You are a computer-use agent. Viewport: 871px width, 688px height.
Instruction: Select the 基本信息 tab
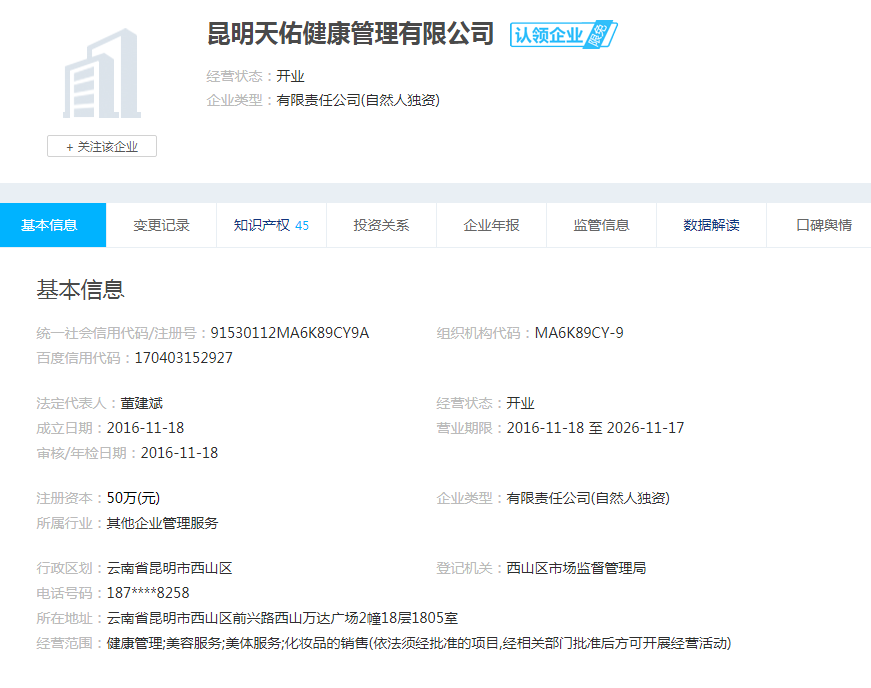50,225
